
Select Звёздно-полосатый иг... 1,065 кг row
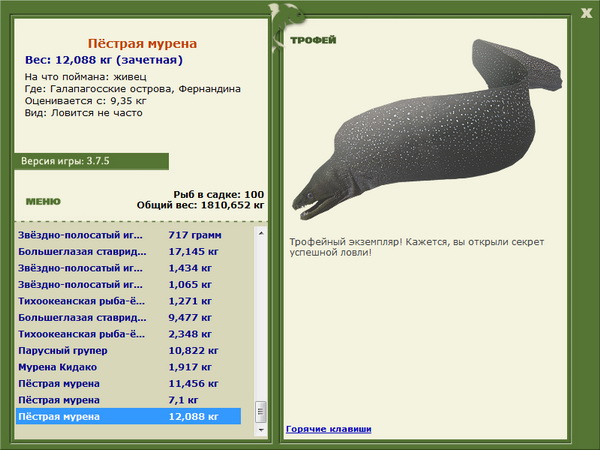tap(129, 284)
